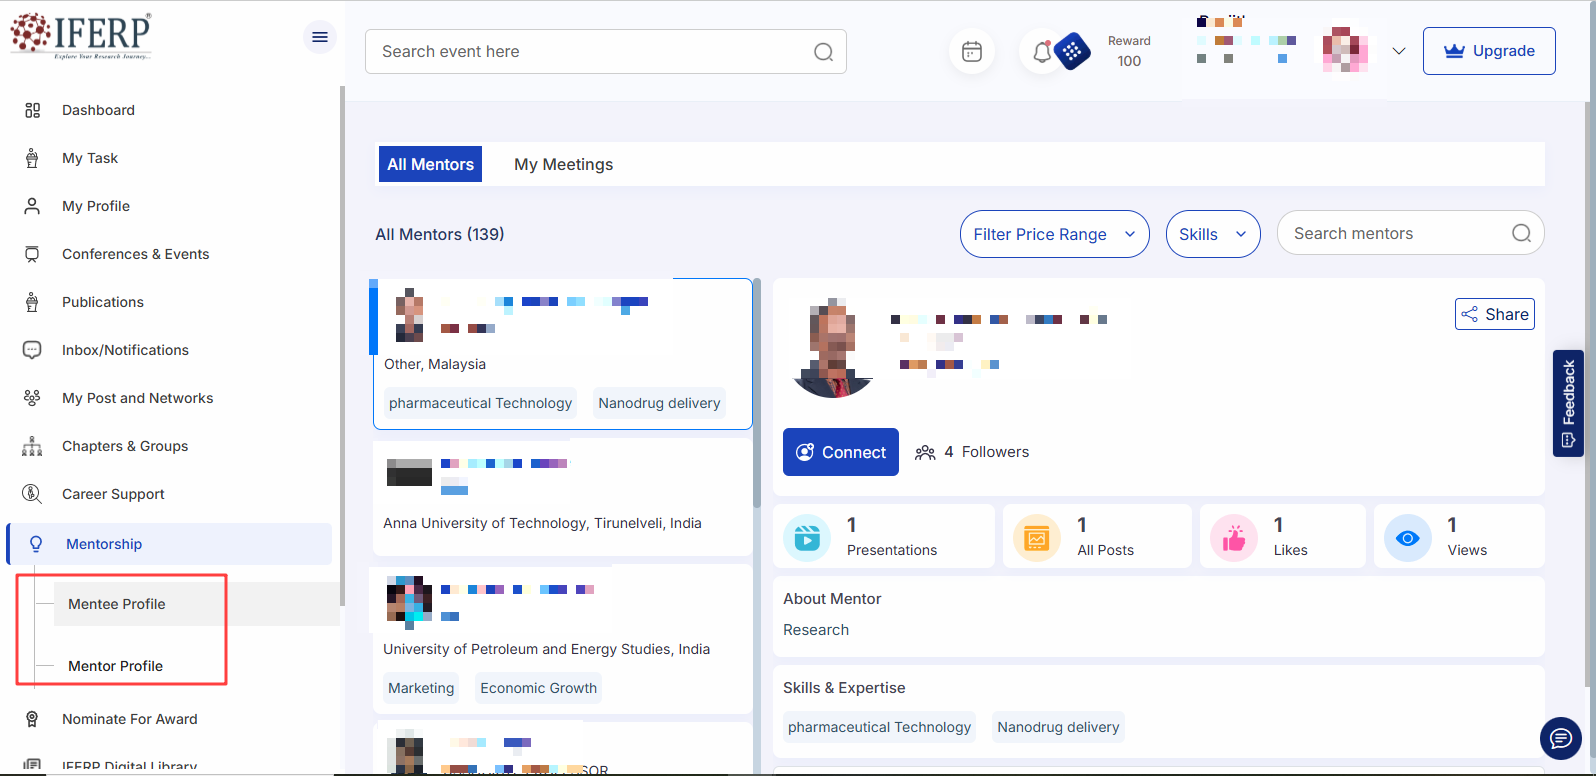This screenshot has width=1596, height=776.
Task: Open the chat bubble widget icon
Action: tap(1560, 739)
